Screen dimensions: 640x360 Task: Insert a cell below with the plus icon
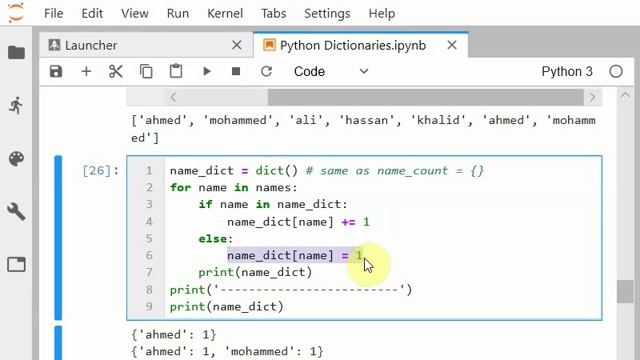point(86,71)
